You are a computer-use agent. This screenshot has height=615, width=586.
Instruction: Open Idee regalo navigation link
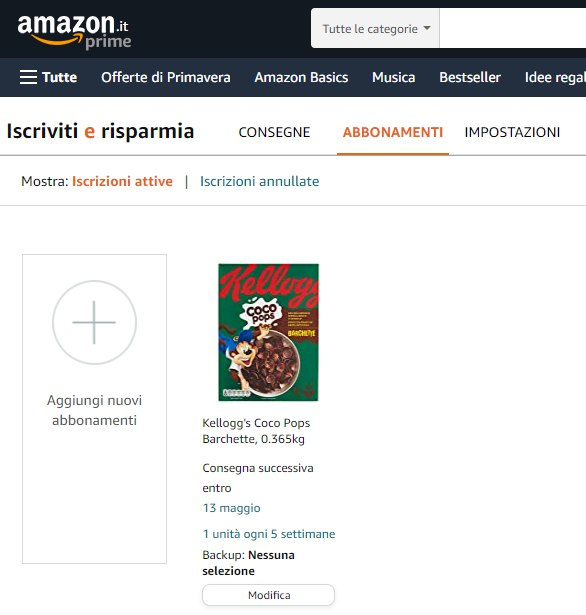click(x=555, y=78)
